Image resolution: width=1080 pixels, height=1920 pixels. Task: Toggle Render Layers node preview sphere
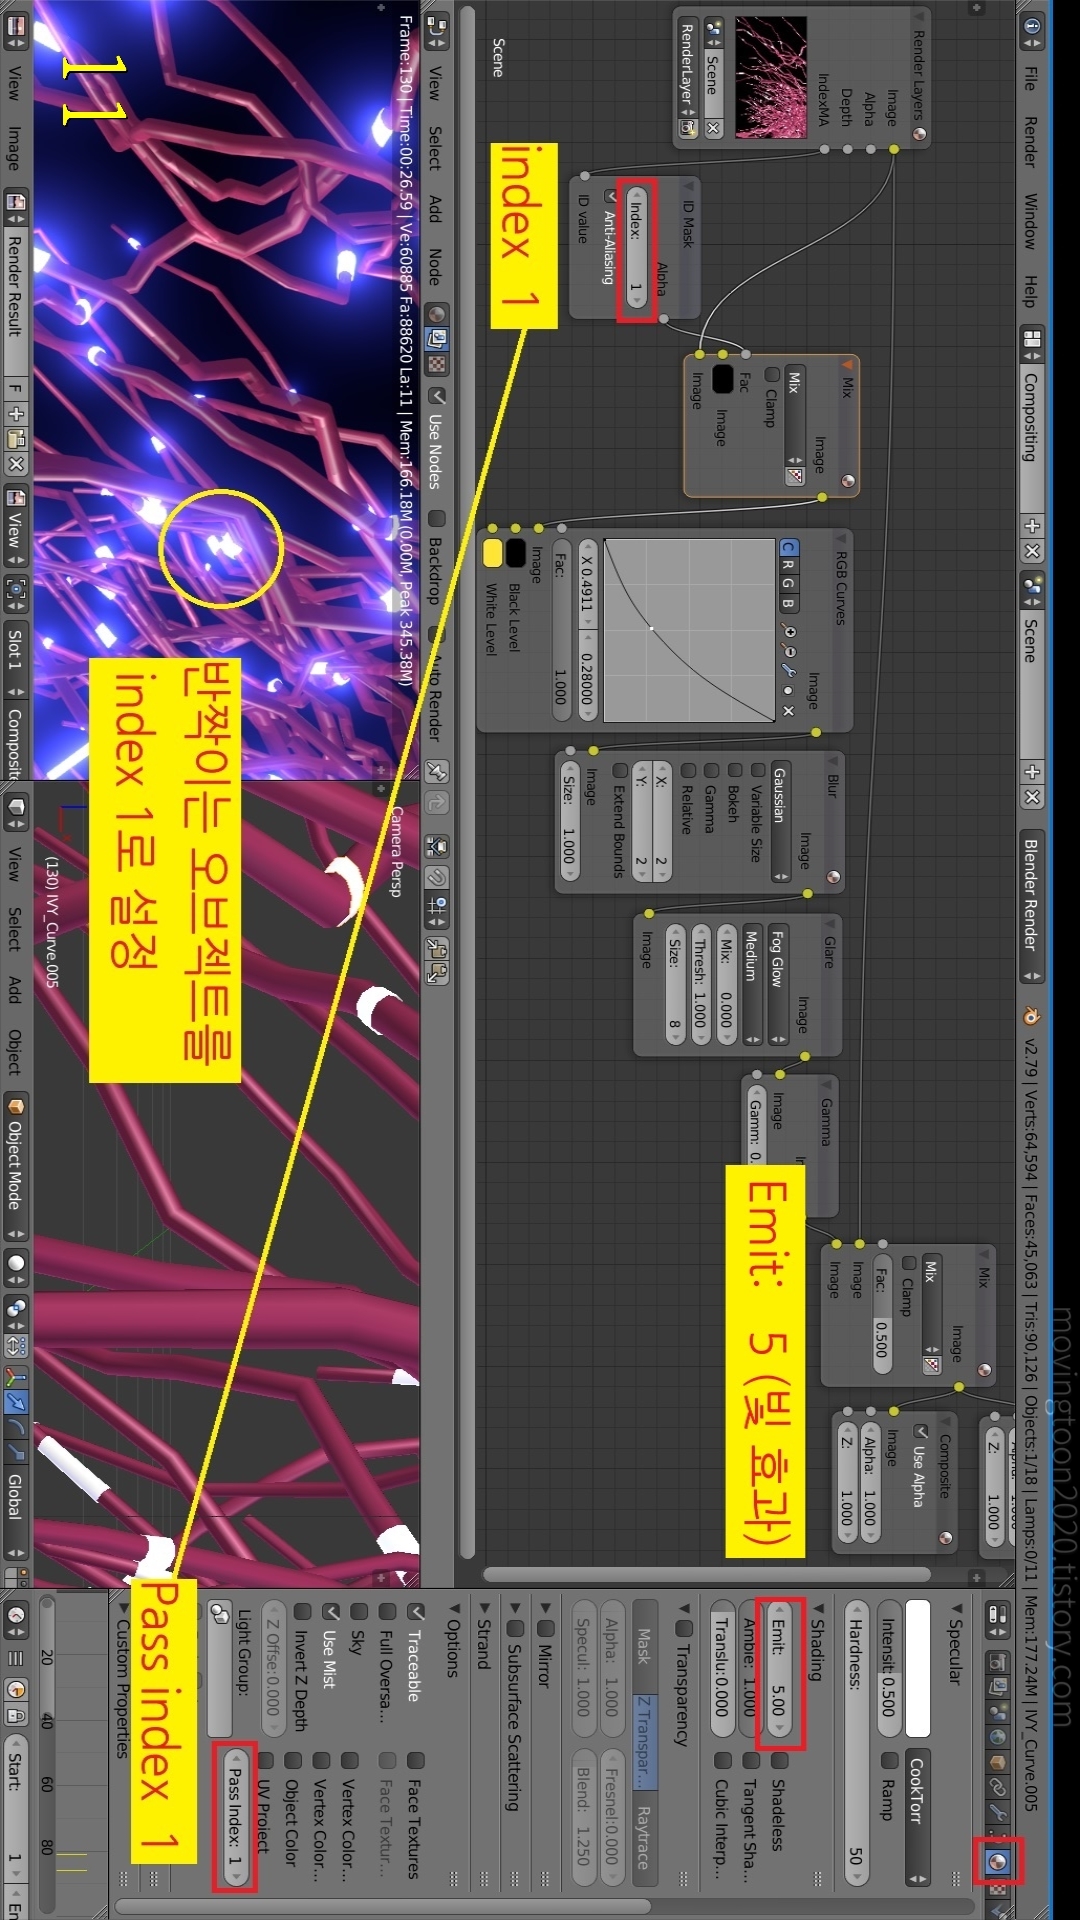(x=918, y=134)
